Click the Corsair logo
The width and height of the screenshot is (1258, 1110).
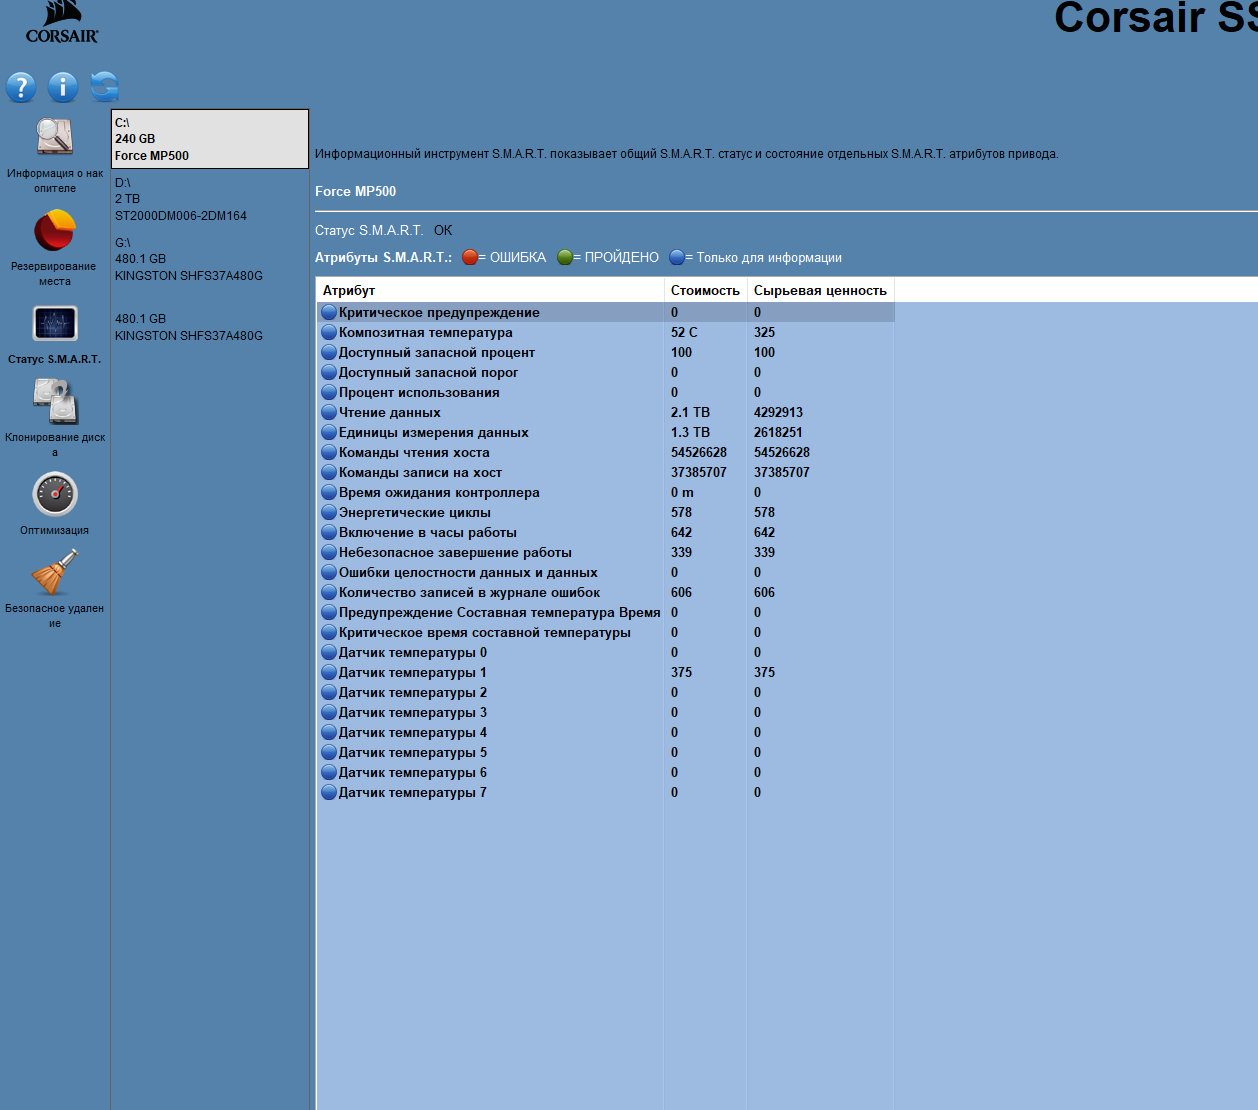tap(62, 23)
